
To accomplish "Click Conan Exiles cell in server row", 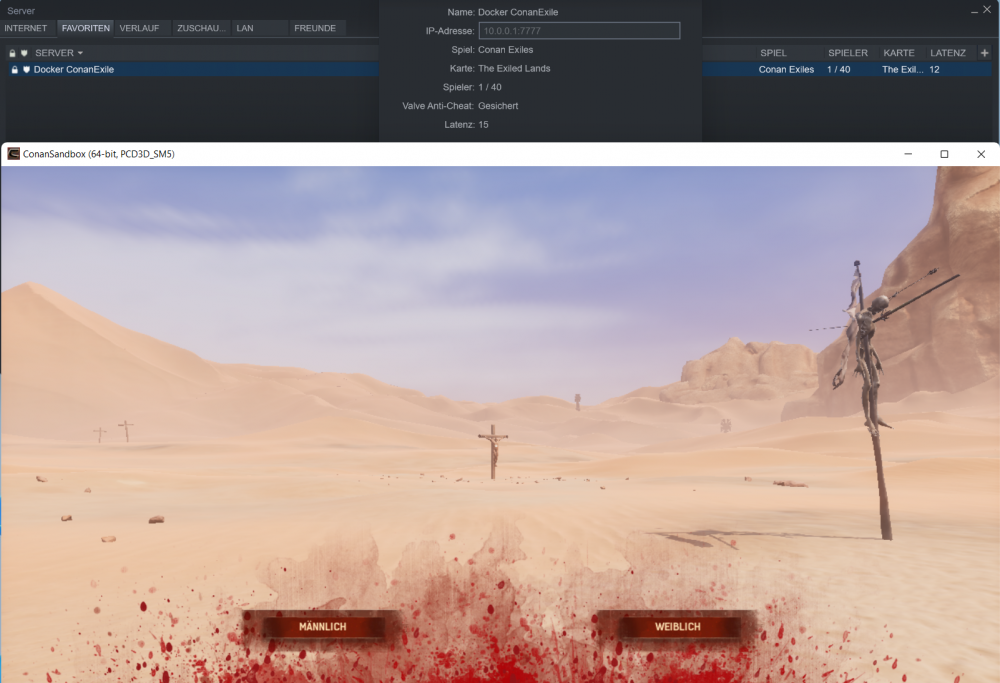I will coord(786,70).
